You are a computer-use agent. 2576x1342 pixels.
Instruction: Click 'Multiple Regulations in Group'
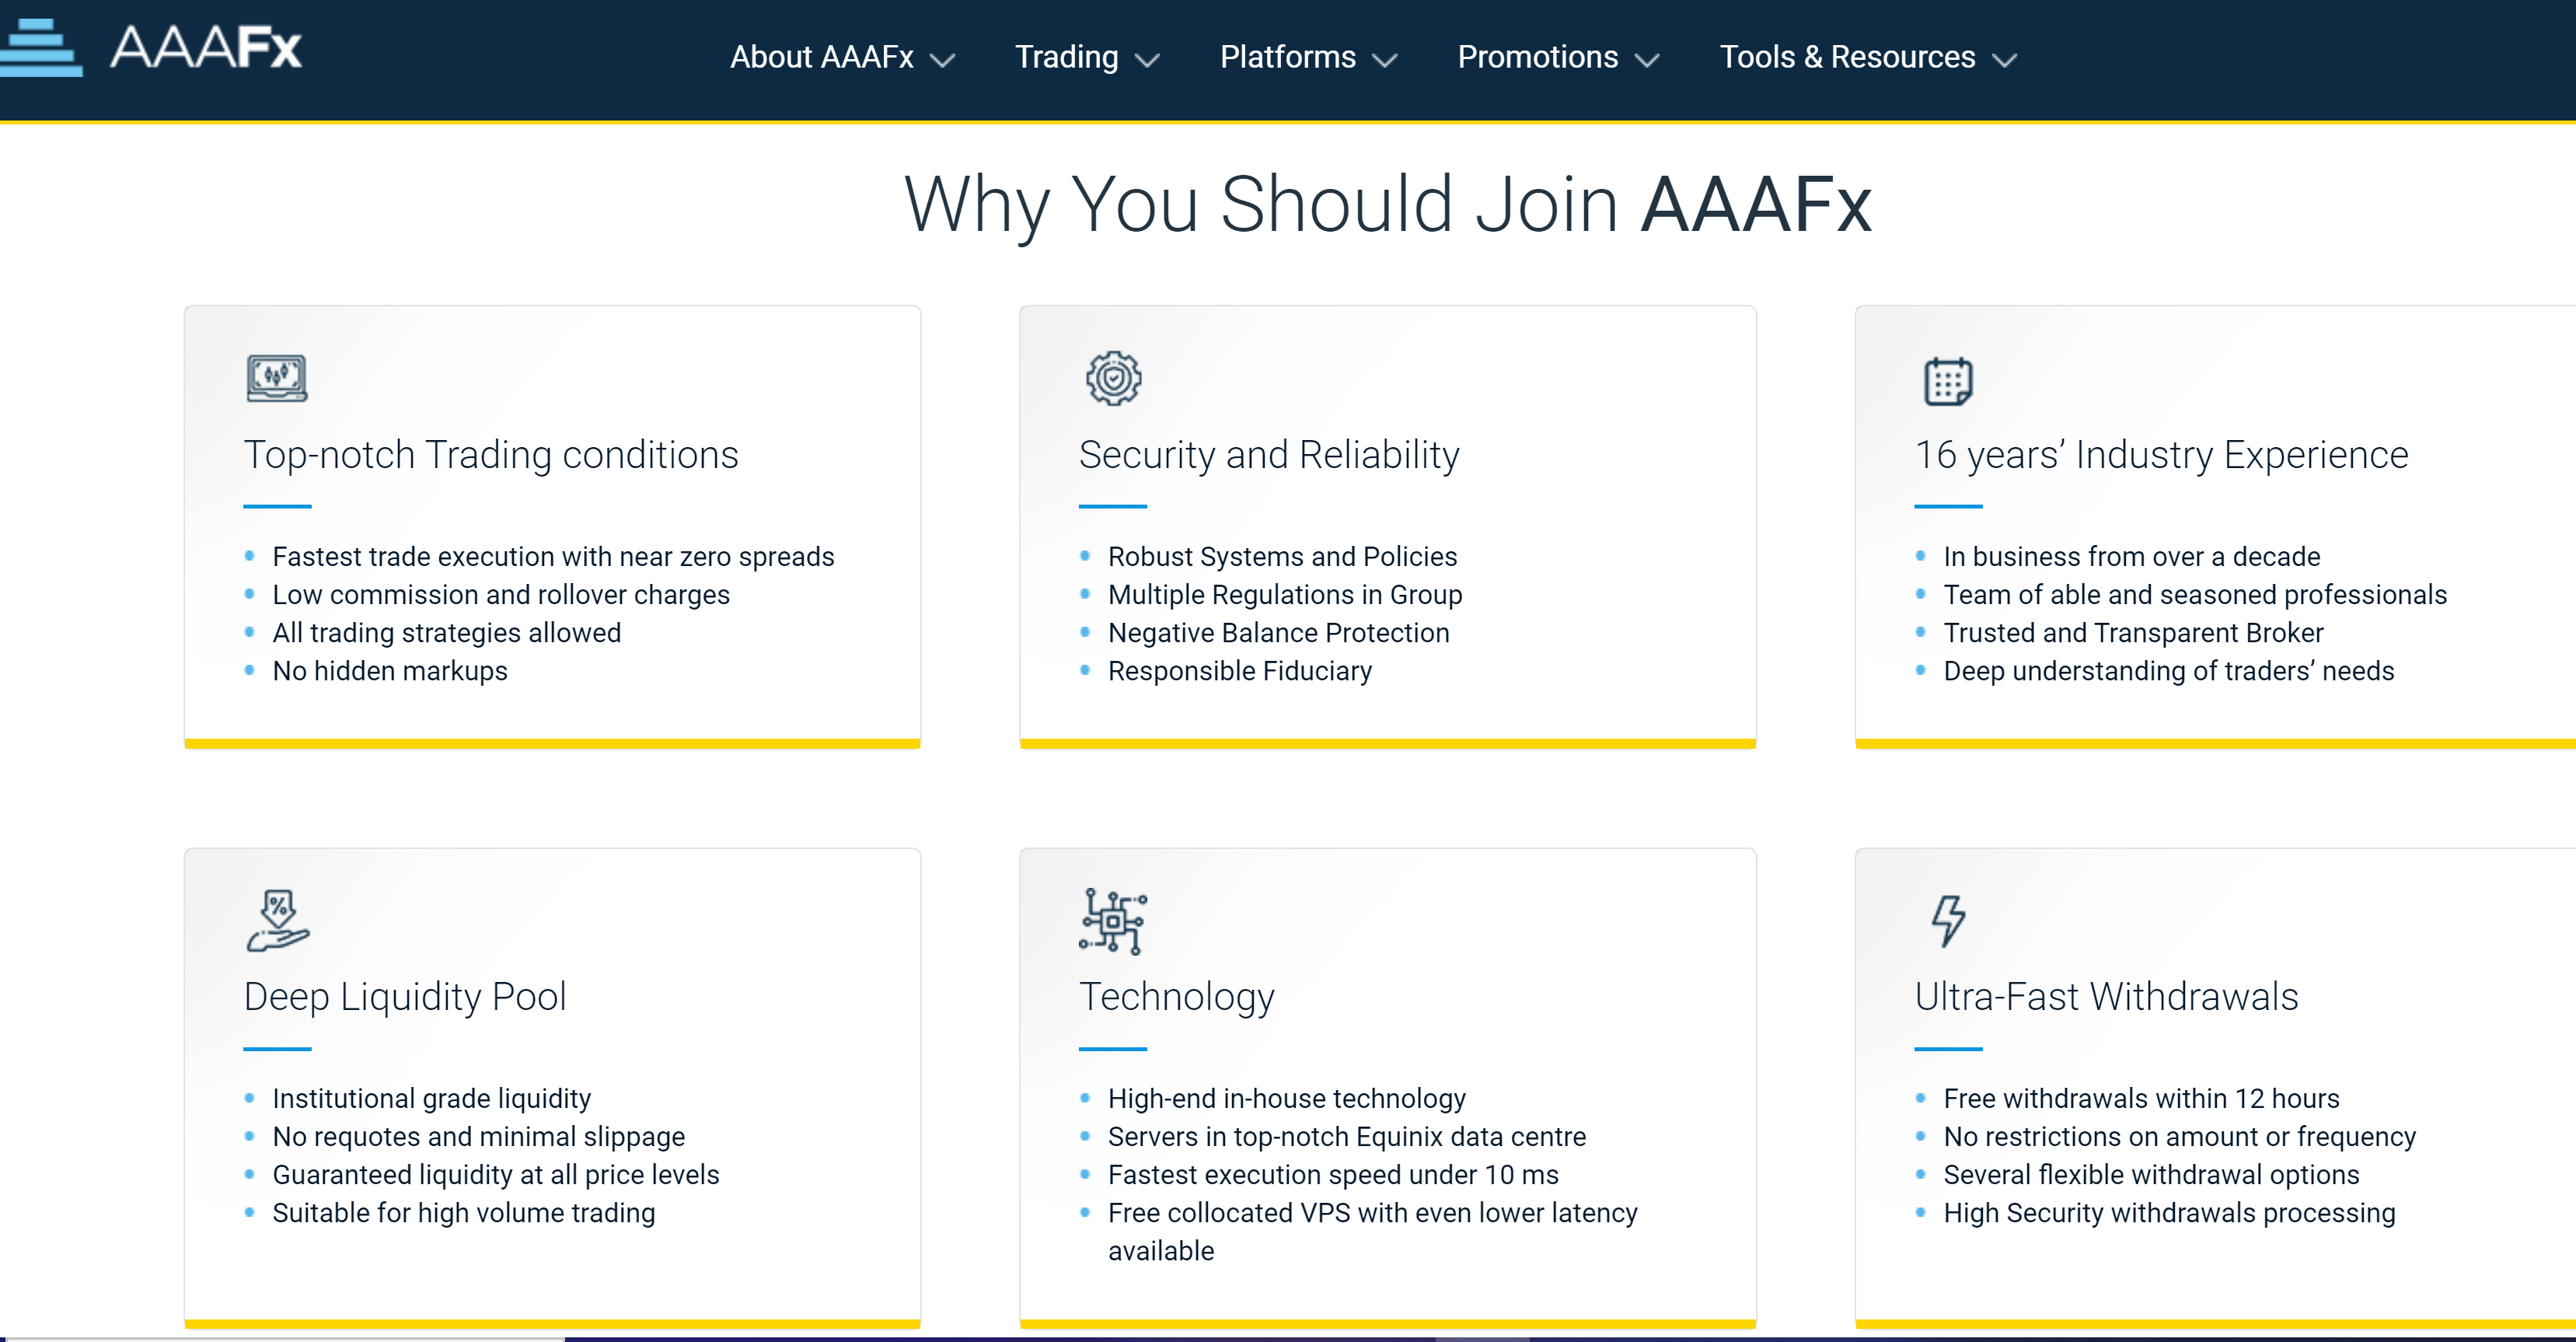(1285, 595)
